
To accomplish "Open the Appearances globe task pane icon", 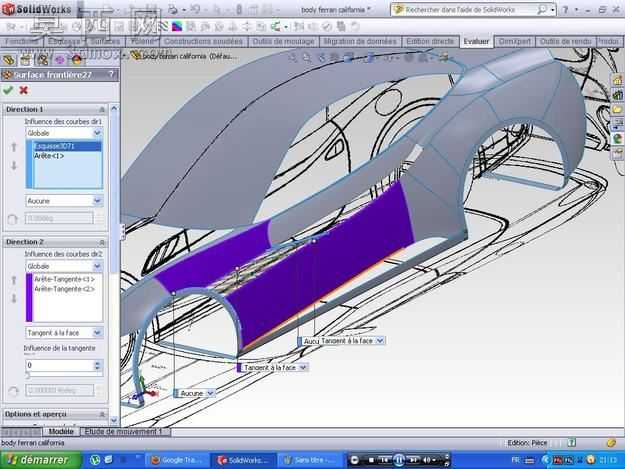I will (617, 139).
